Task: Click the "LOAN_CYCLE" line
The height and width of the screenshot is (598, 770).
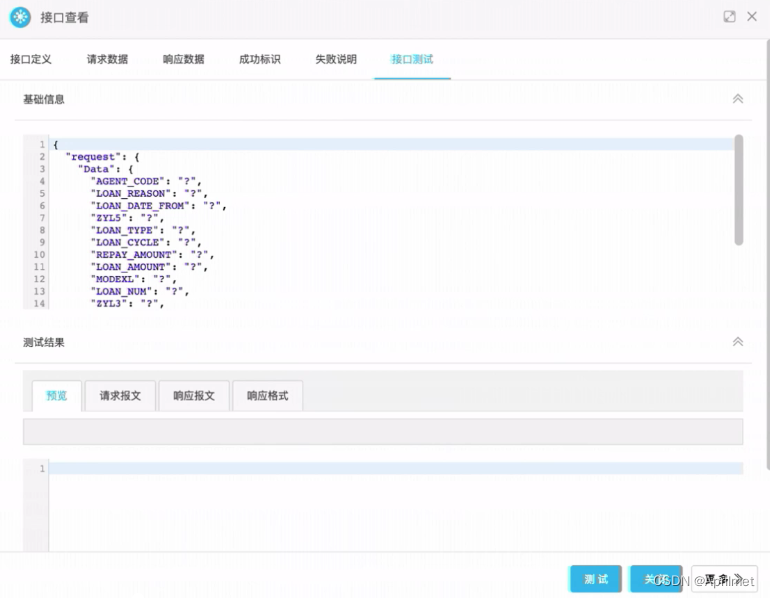Action: 145,243
